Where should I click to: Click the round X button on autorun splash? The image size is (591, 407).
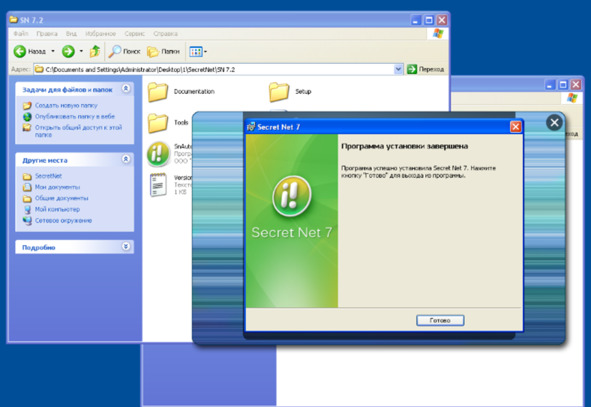554,122
